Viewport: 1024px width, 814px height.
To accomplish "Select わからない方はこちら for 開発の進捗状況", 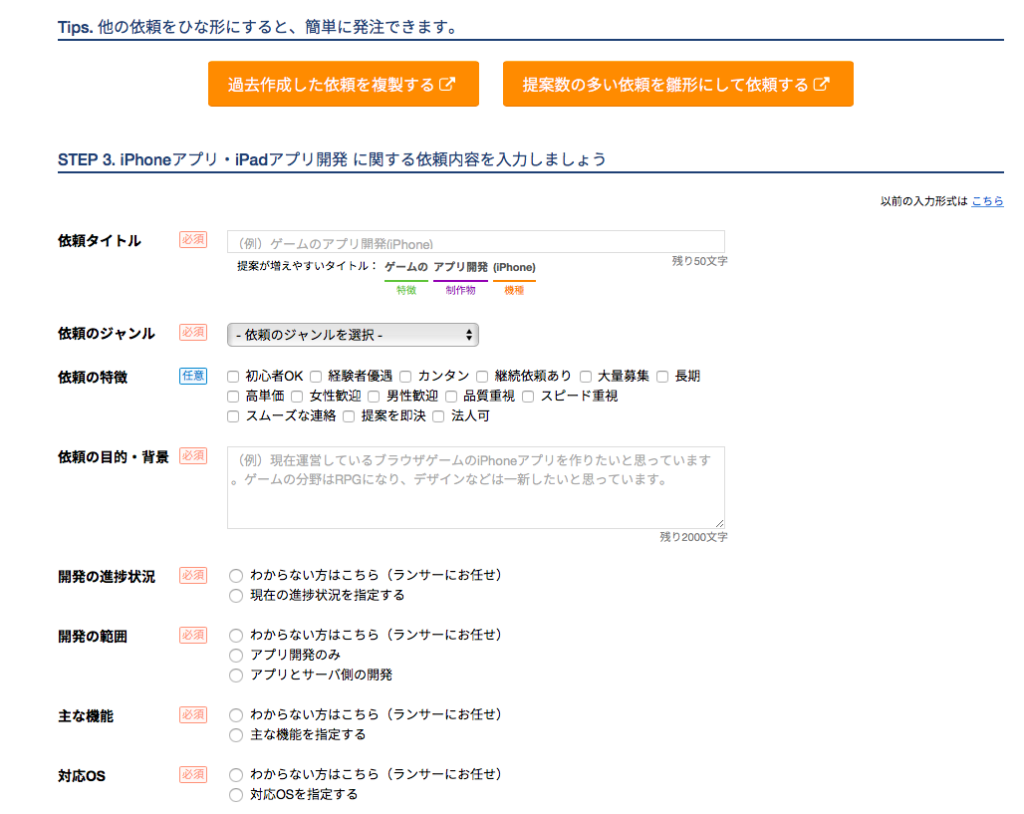I will (x=236, y=576).
